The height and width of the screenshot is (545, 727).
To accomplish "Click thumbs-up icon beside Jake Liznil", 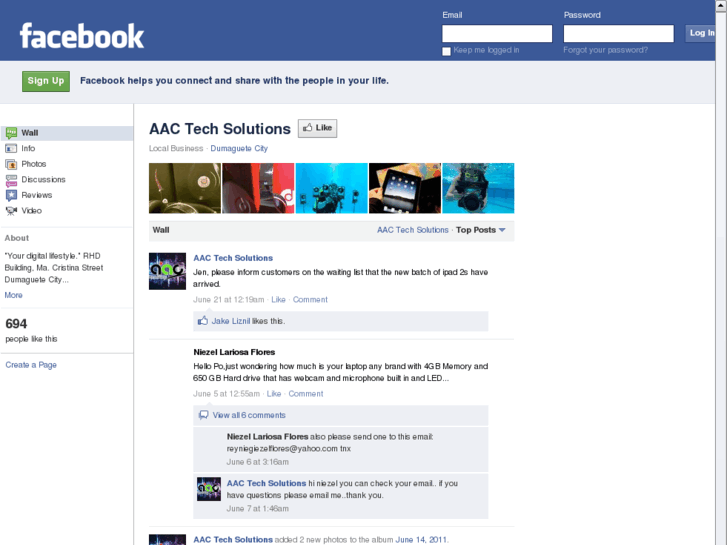I will (x=203, y=321).
